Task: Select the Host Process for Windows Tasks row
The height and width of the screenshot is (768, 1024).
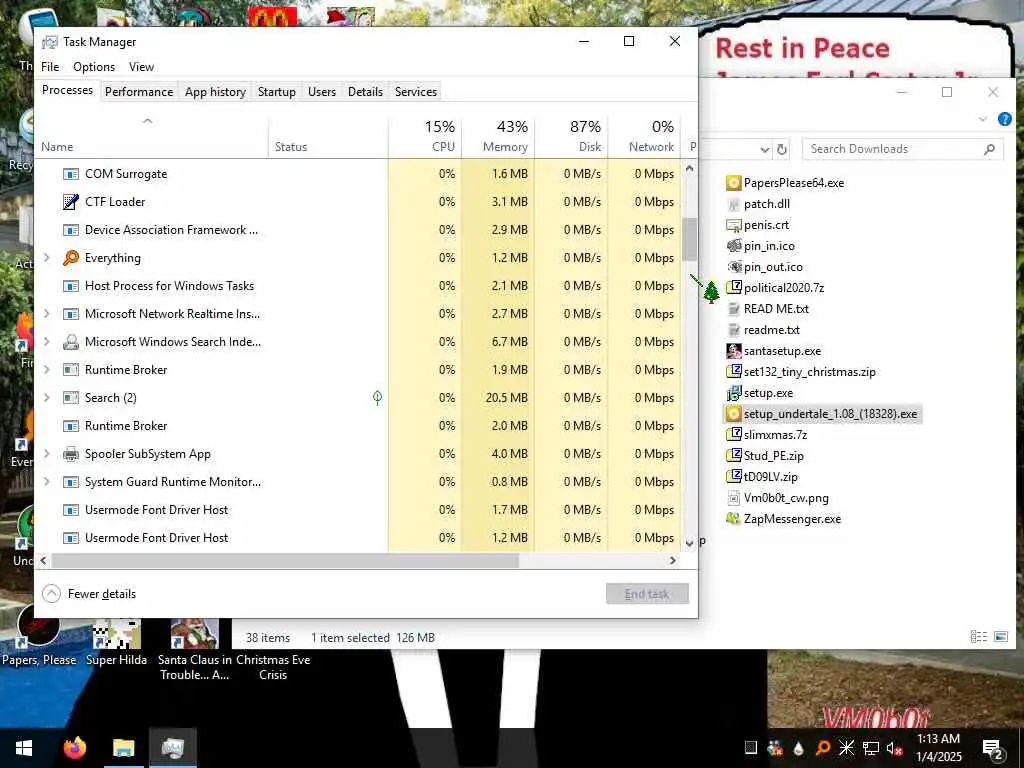Action: click(359, 286)
